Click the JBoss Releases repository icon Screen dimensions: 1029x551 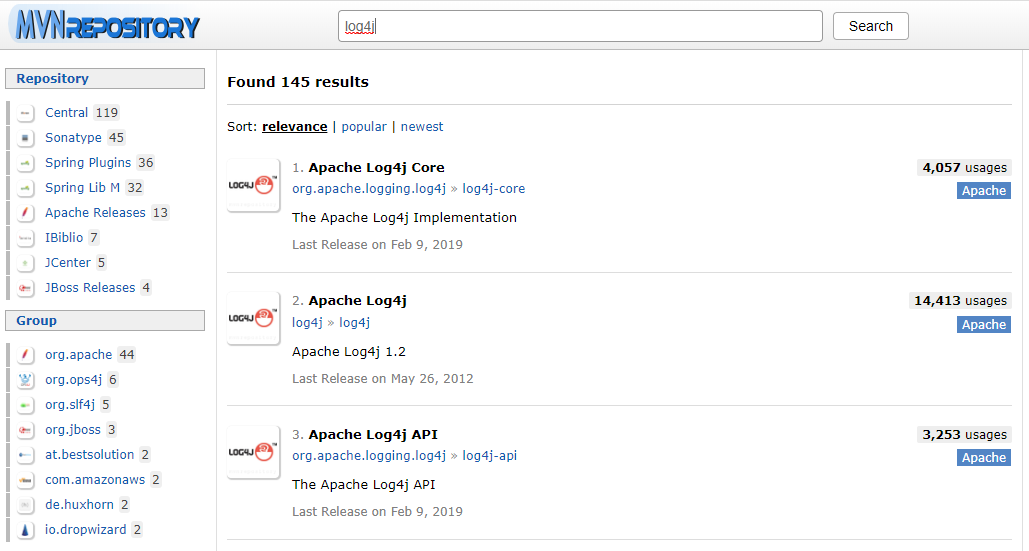pyautogui.click(x=25, y=287)
